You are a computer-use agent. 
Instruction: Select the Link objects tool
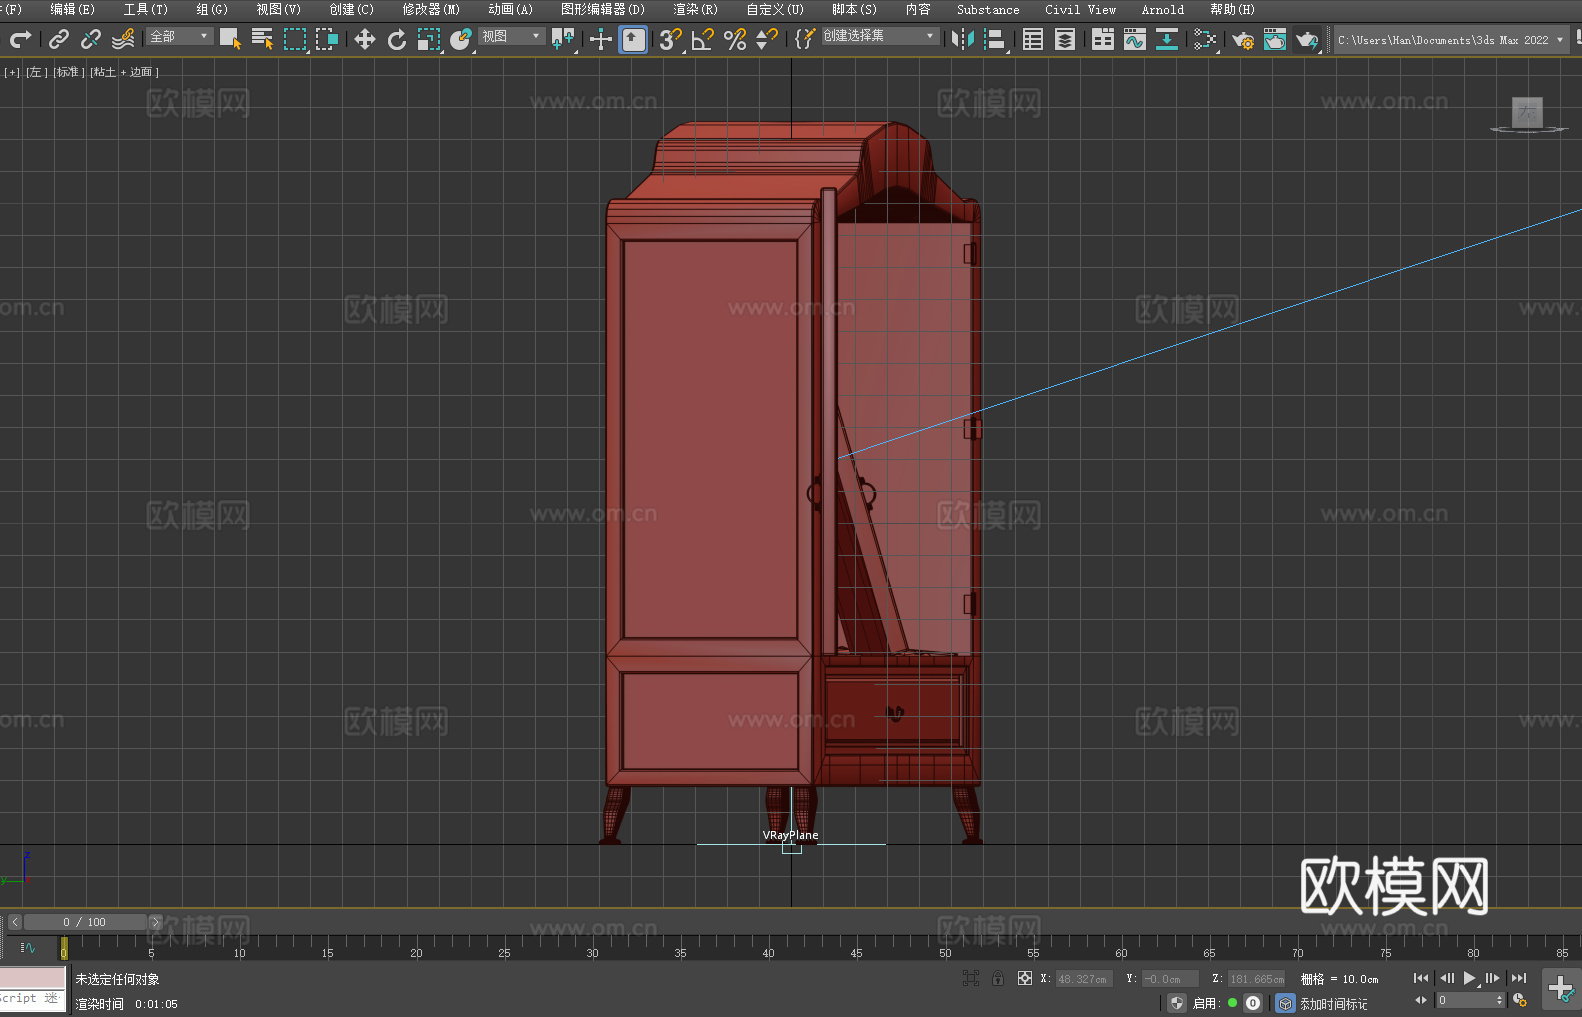click(59, 39)
